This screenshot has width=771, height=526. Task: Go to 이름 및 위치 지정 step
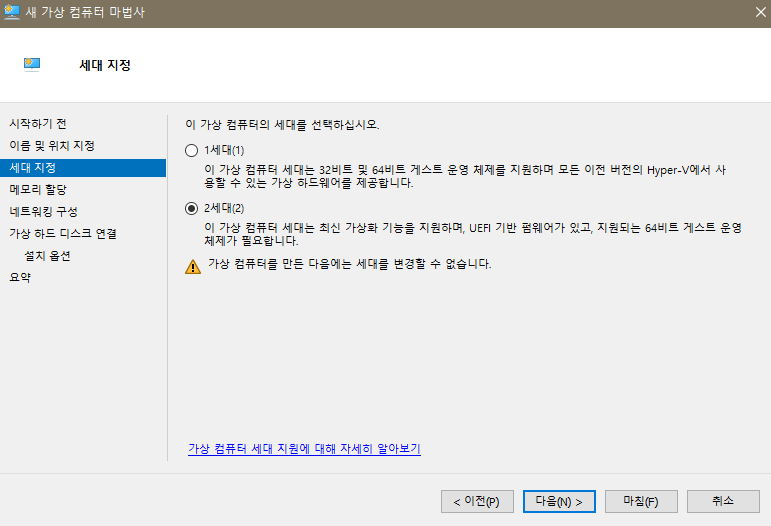click(x=52, y=146)
